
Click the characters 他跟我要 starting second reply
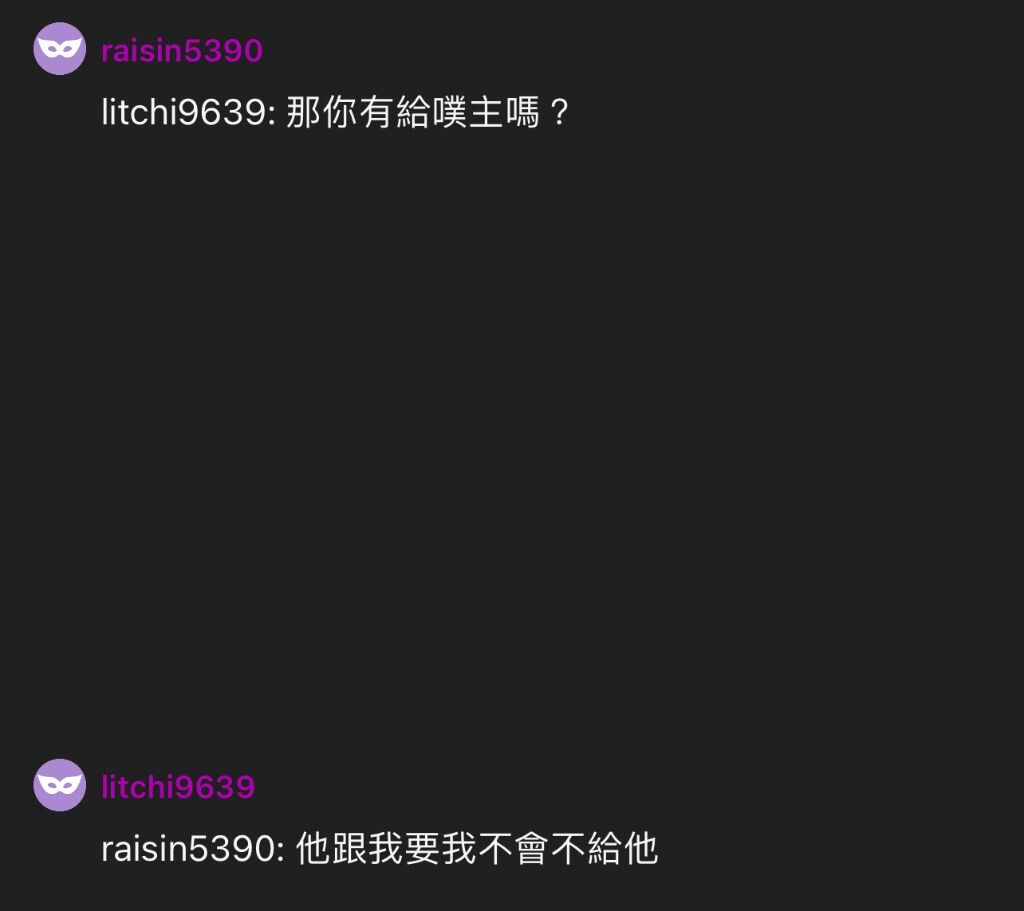tap(368, 849)
